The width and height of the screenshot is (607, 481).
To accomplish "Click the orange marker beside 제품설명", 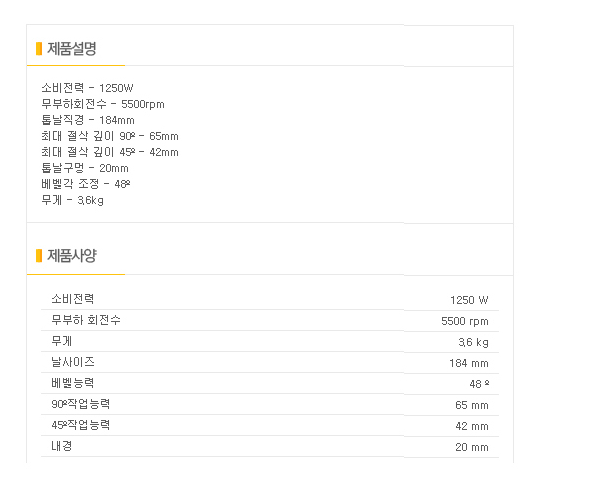I will click(39, 49).
